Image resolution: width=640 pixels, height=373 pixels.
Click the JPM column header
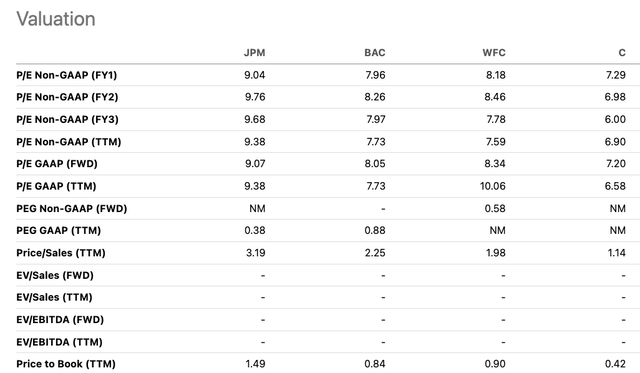(254, 53)
